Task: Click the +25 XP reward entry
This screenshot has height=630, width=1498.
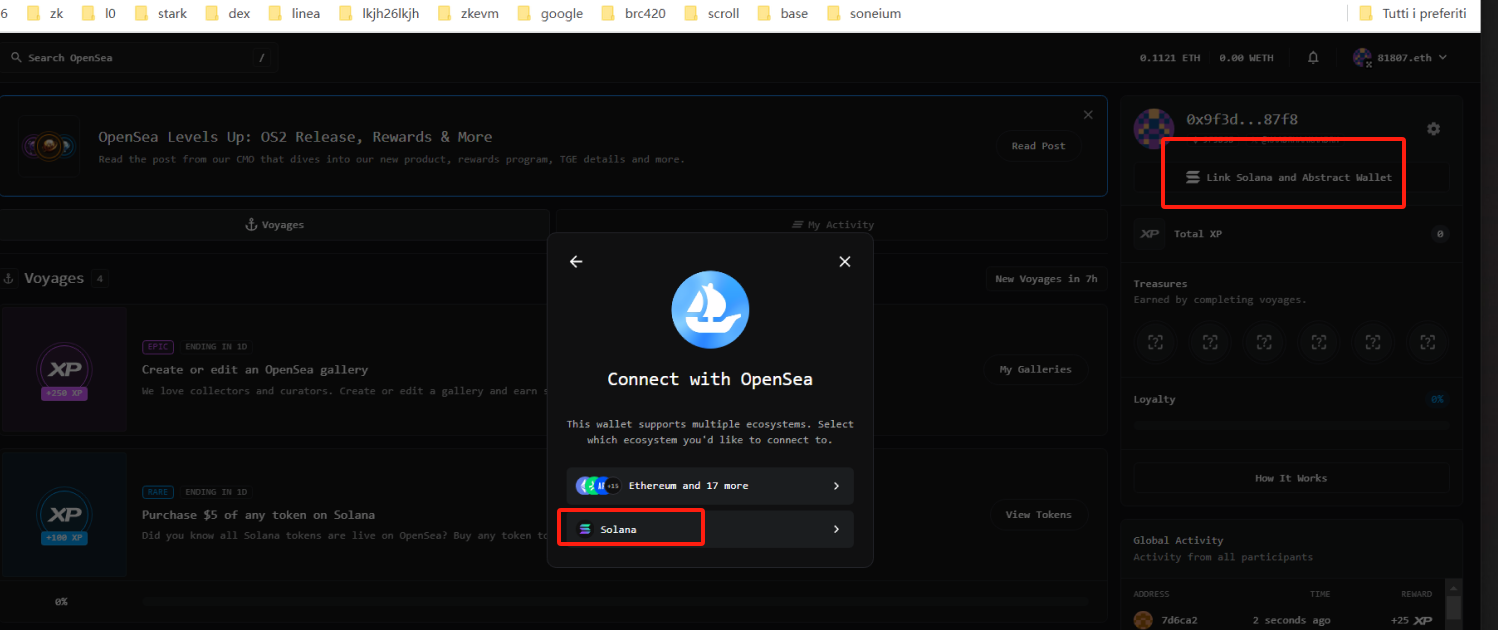Action: [1411, 621]
